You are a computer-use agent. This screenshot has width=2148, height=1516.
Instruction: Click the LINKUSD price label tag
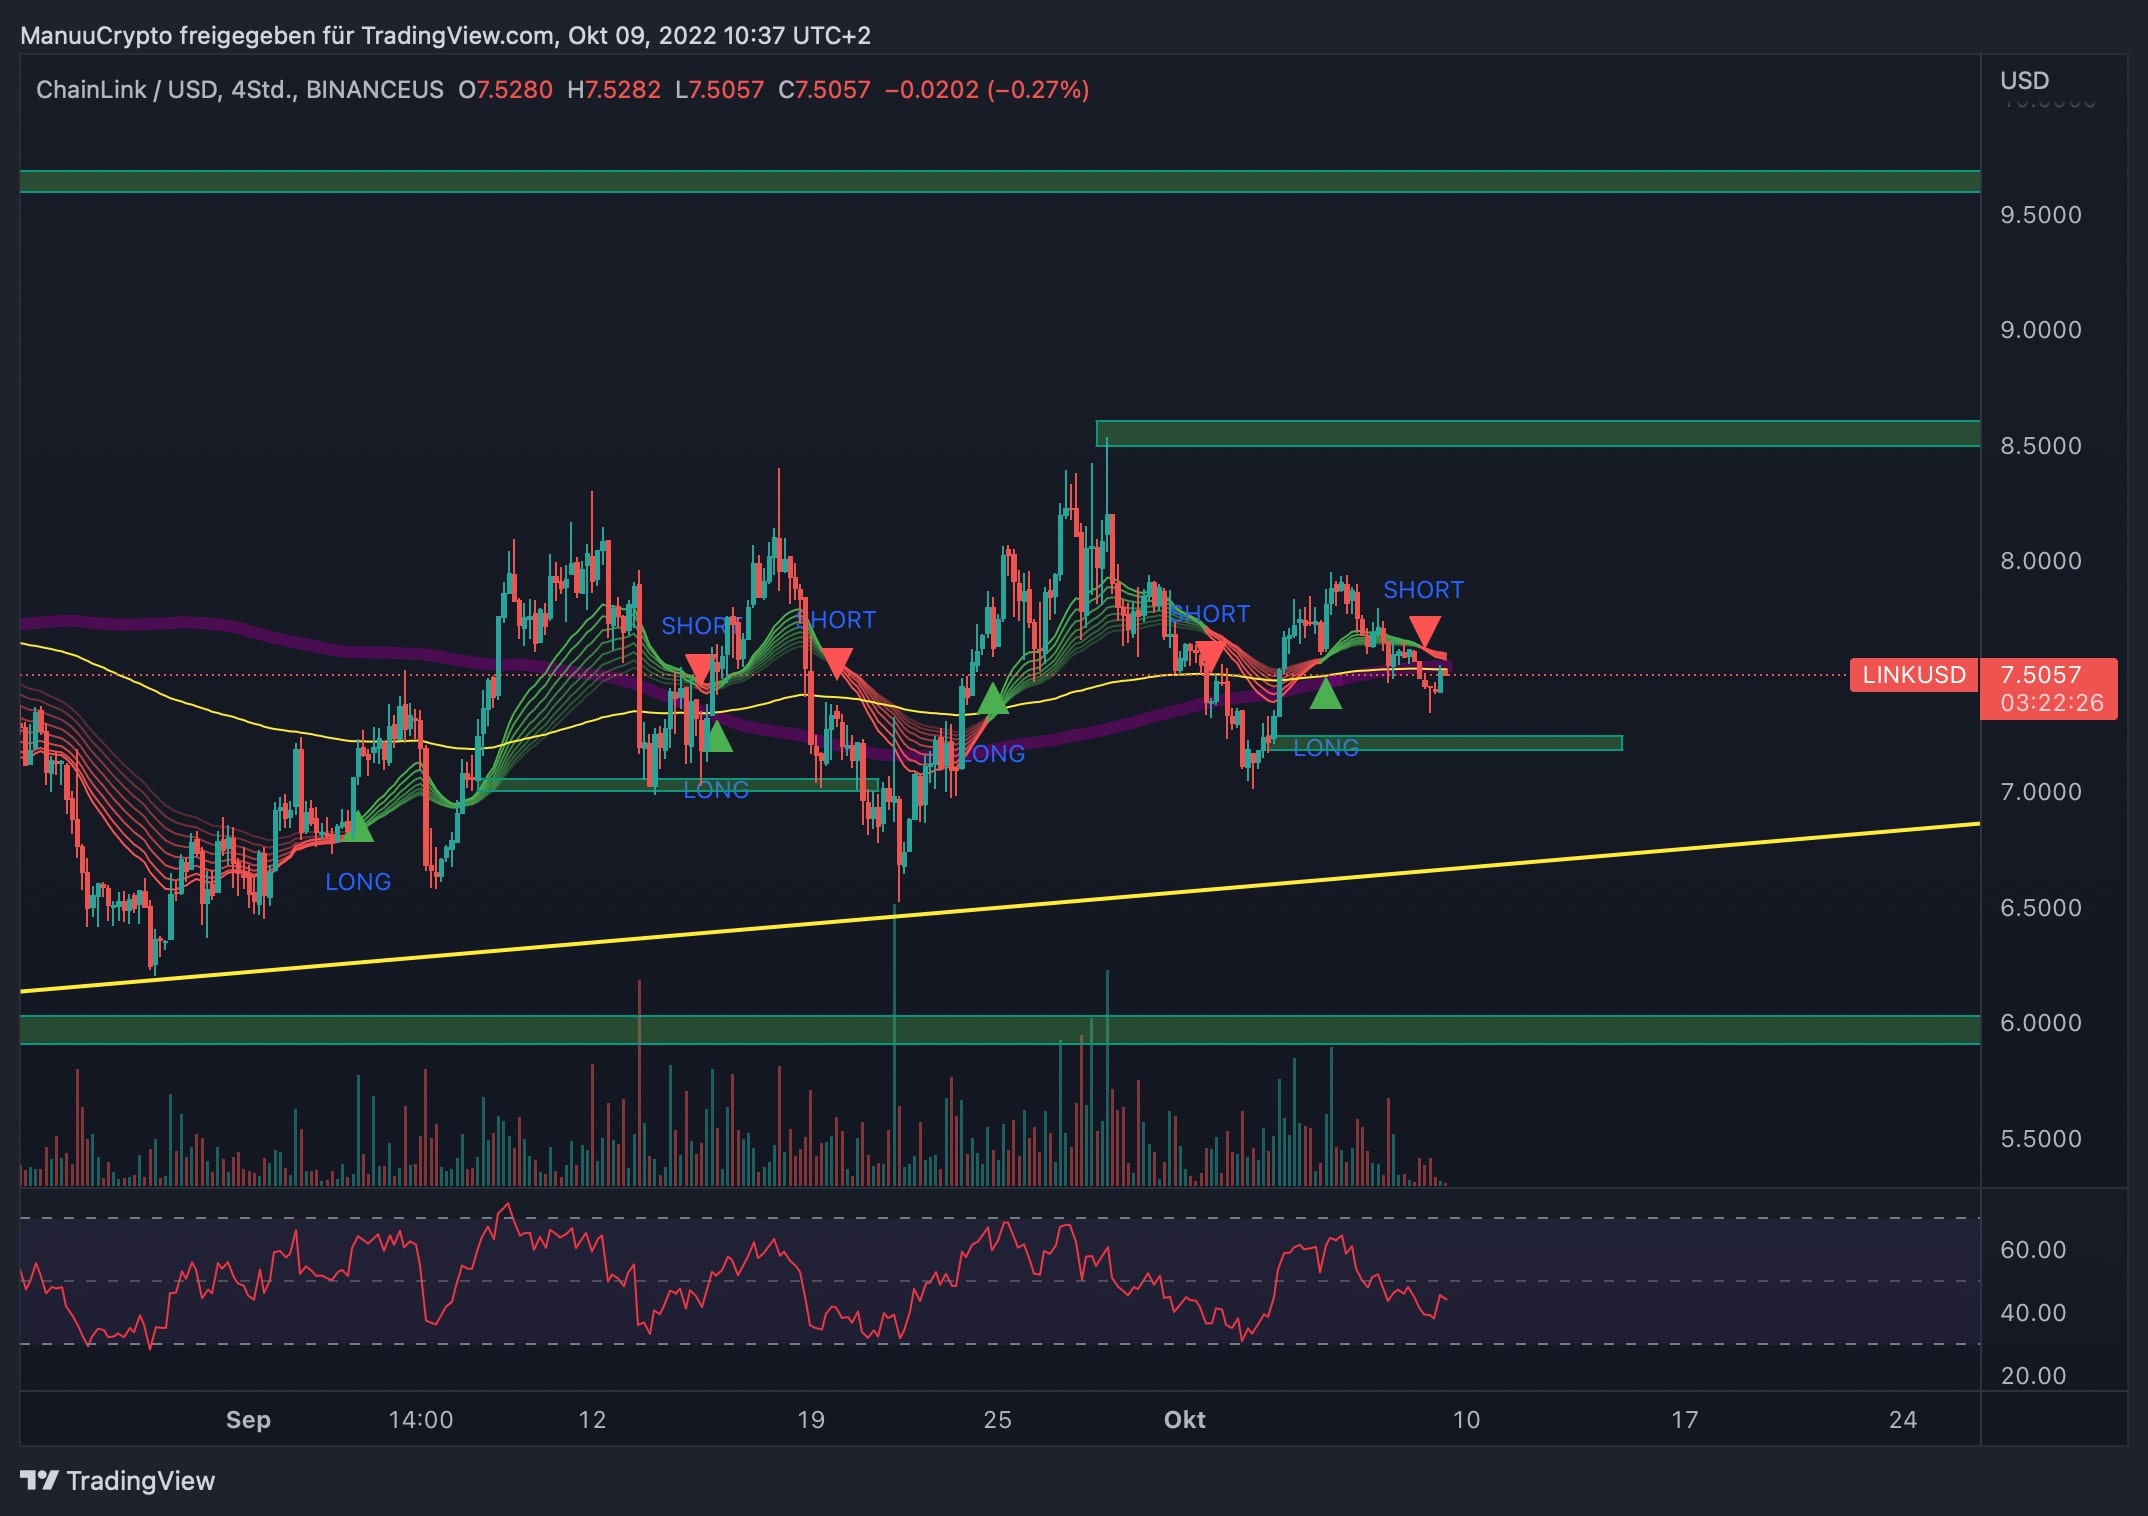[1913, 675]
